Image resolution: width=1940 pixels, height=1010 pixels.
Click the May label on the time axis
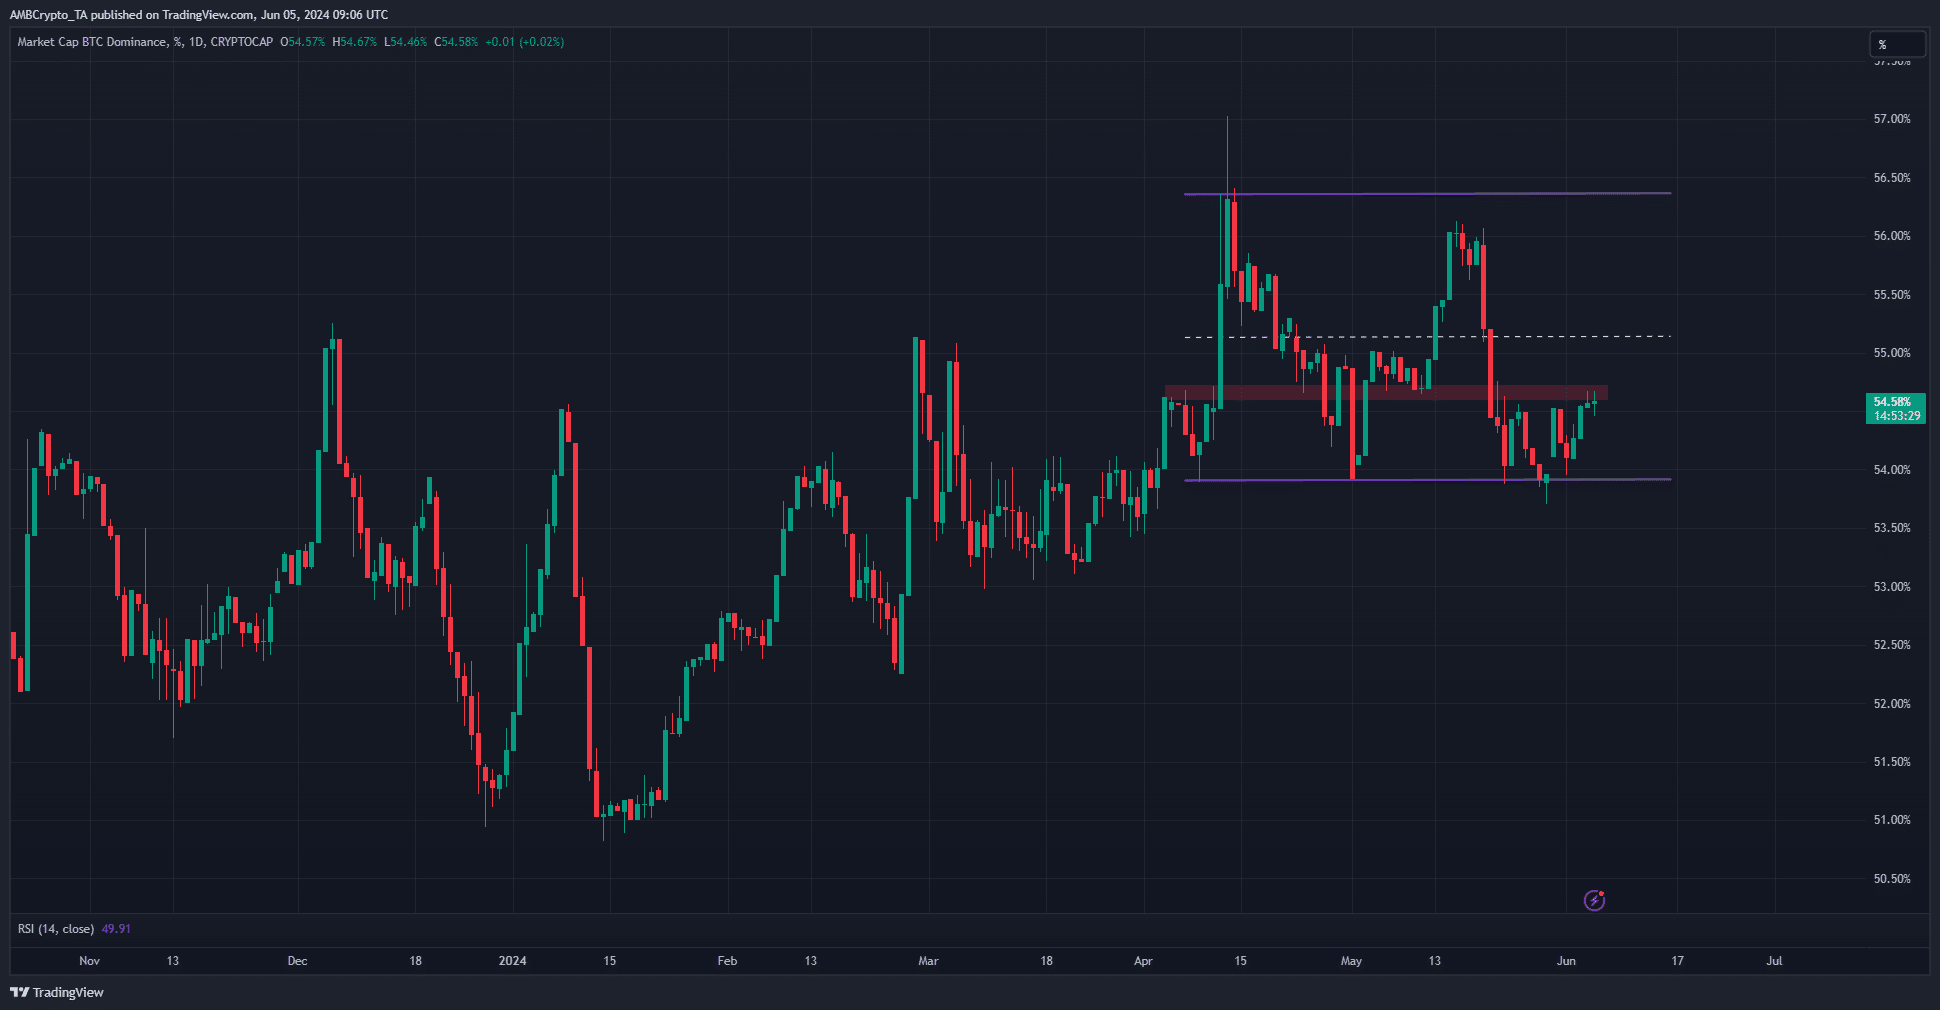(1351, 961)
